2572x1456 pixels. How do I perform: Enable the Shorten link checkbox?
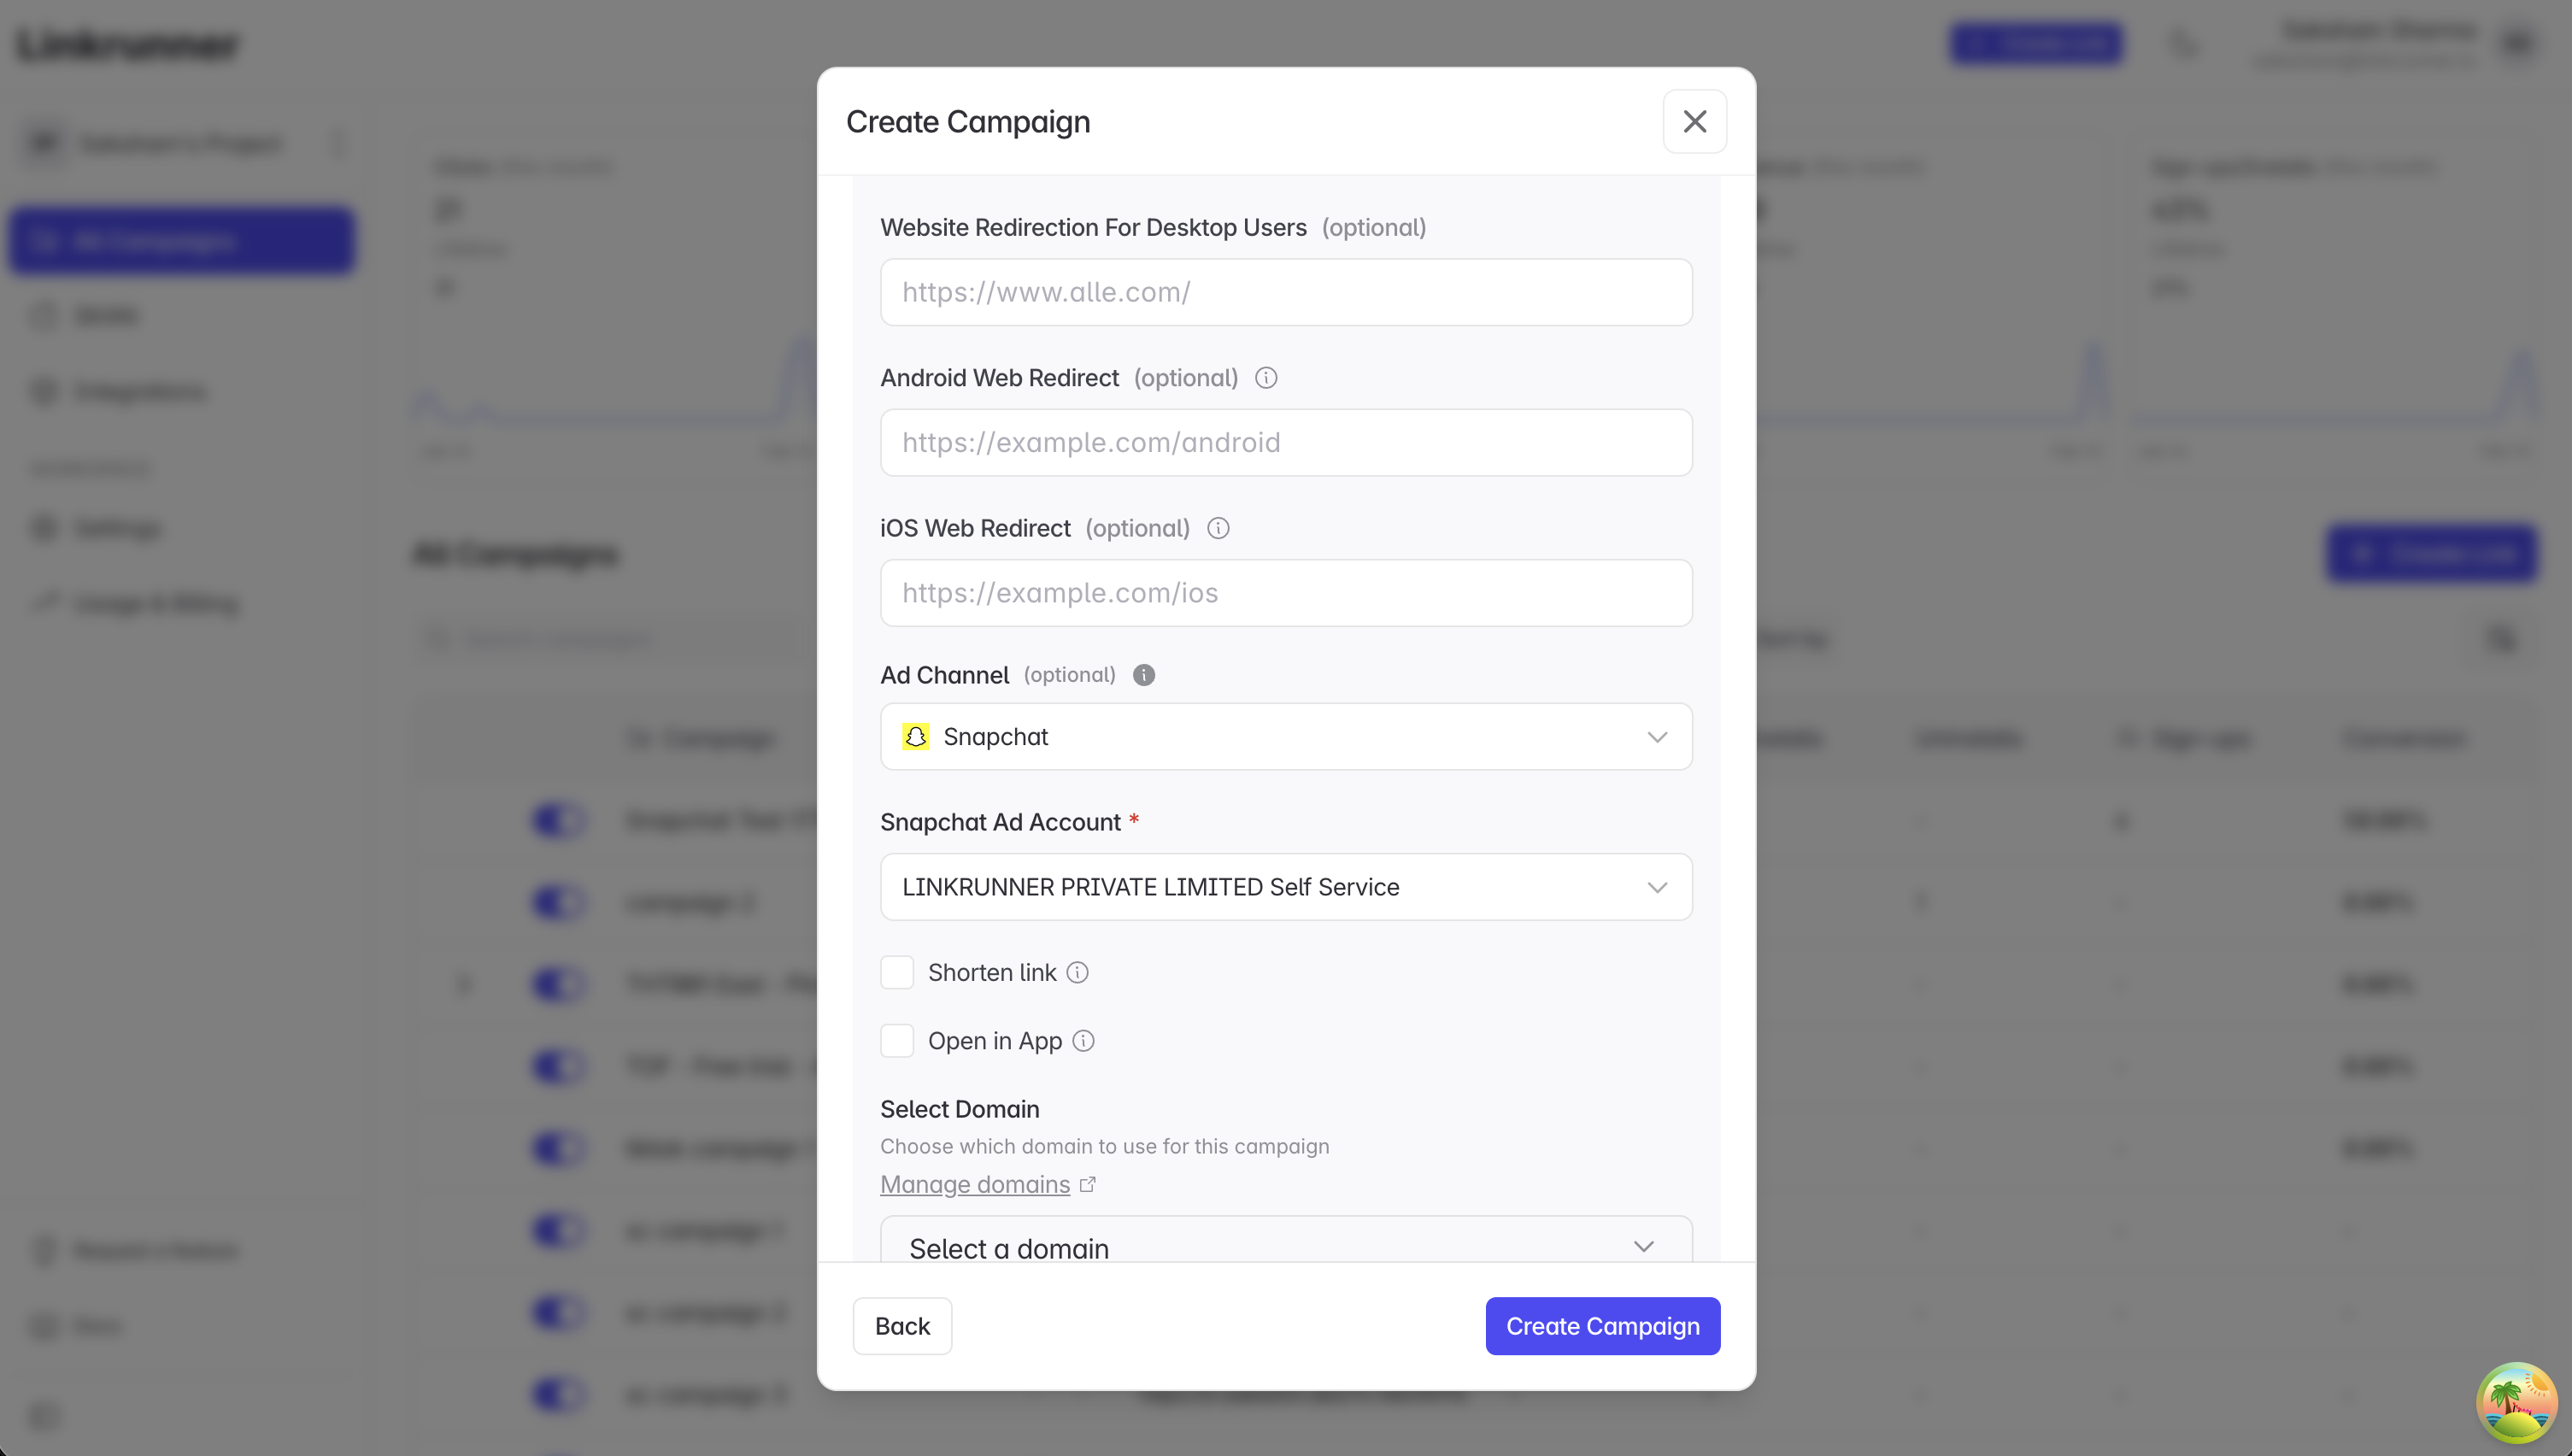(897, 973)
